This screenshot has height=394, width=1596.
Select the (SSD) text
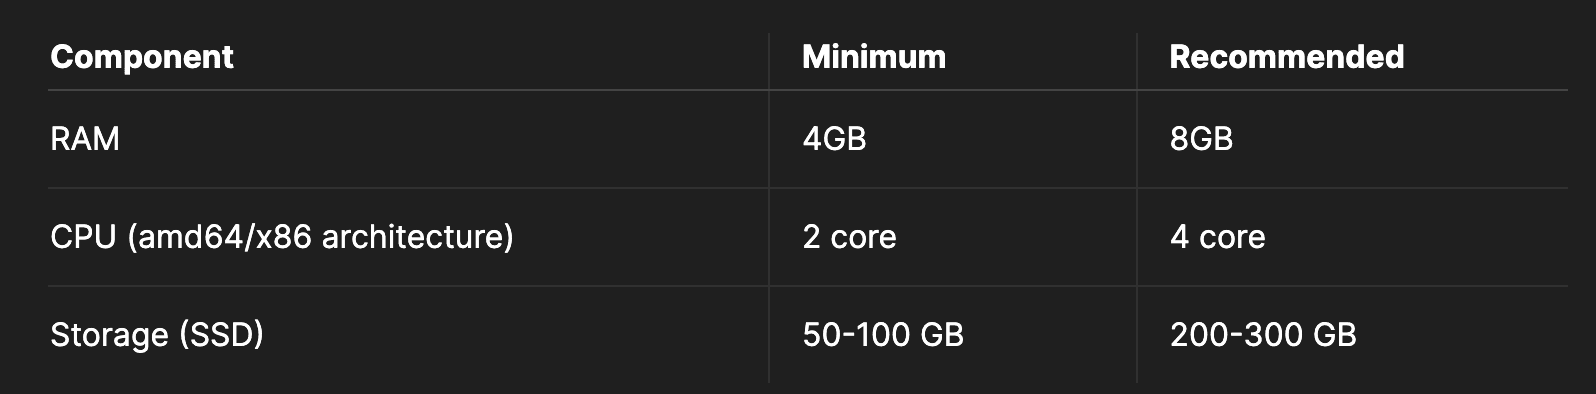point(221,335)
